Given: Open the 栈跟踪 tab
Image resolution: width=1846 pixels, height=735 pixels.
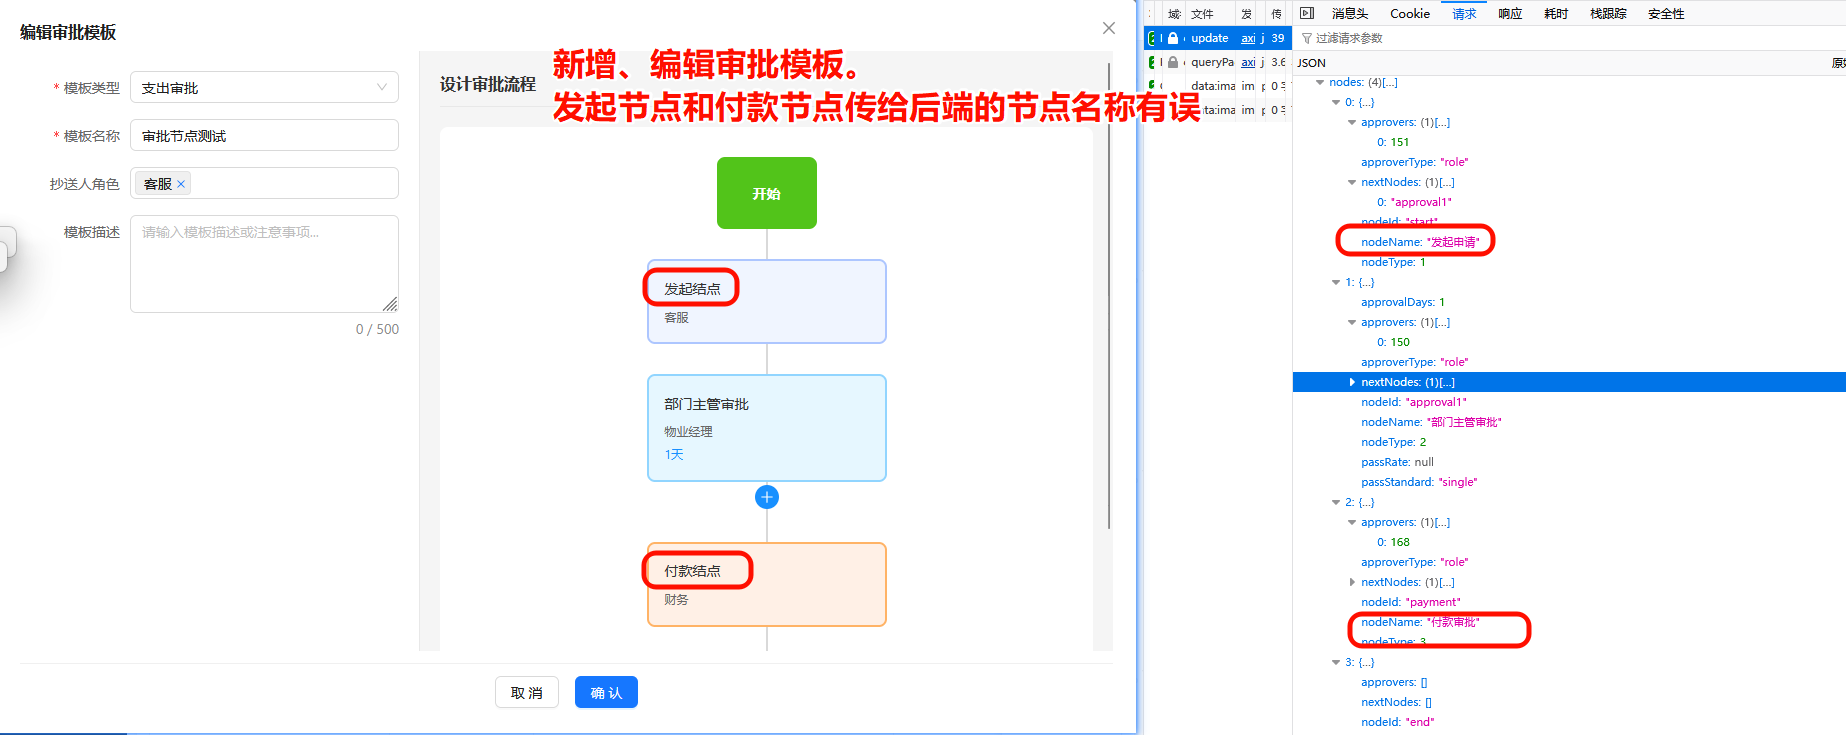Looking at the screenshot, I should pos(1608,13).
